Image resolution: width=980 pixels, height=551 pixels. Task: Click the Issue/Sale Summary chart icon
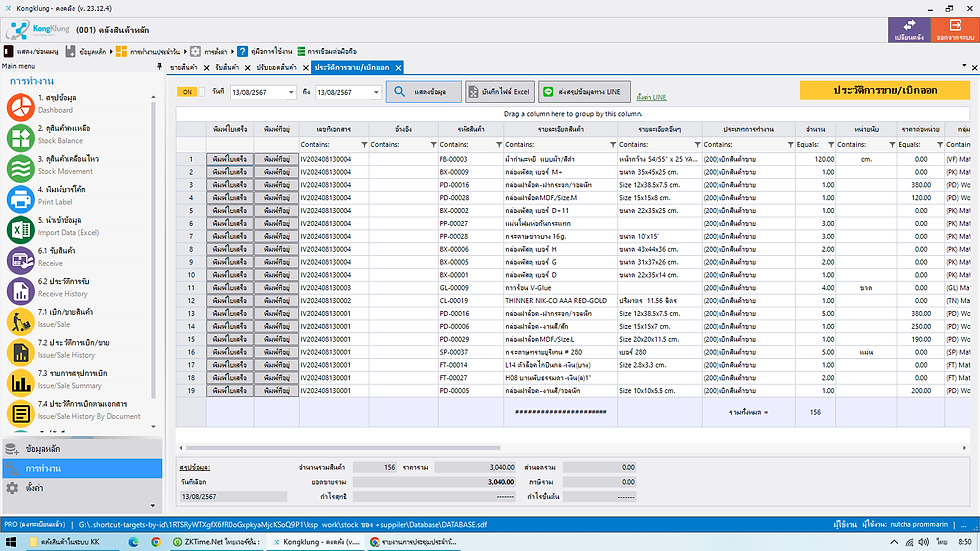point(21,381)
